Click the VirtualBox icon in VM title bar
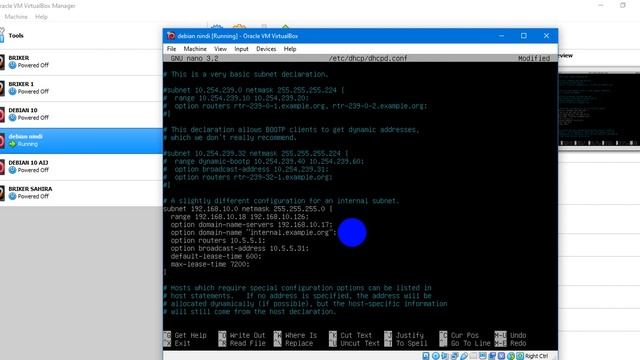 tap(171, 36)
